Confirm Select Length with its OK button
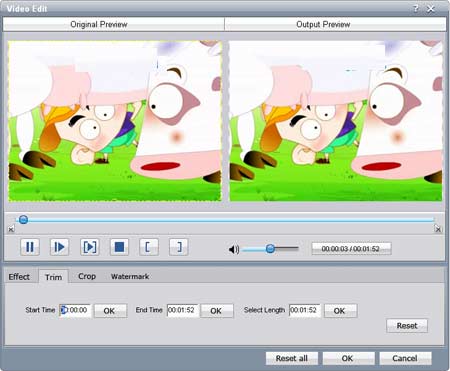 (340, 311)
